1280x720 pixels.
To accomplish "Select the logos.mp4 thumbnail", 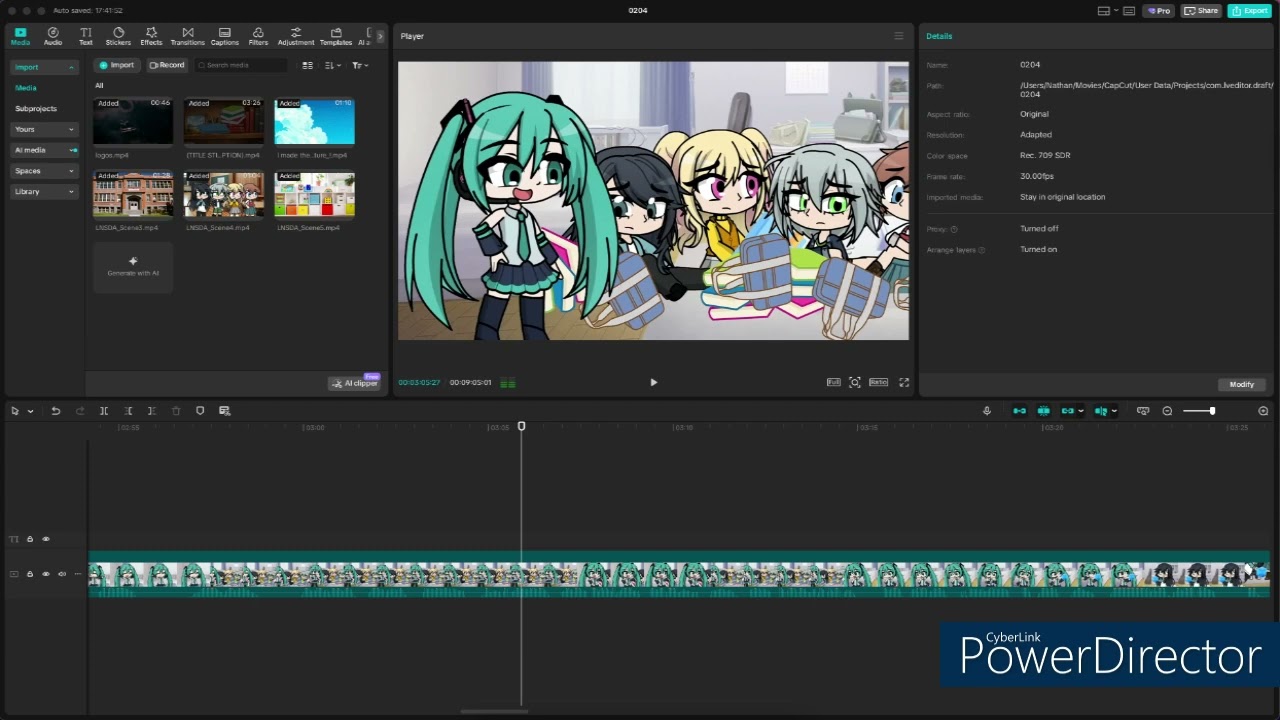I will point(133,122).
